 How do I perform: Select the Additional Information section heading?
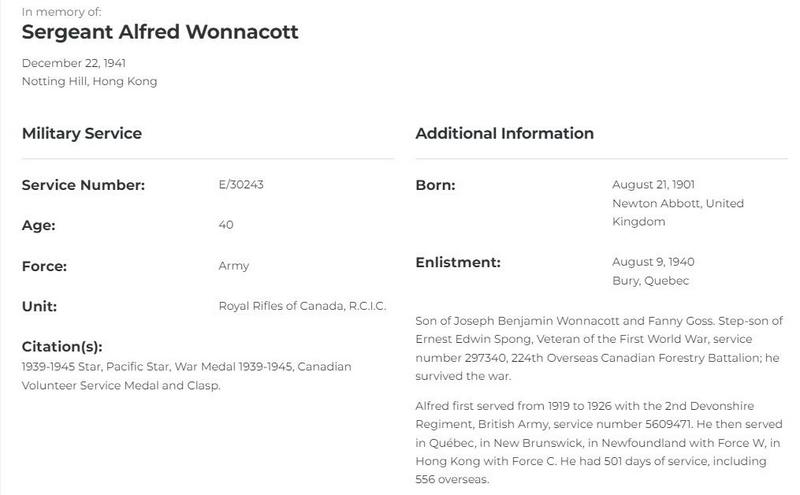tap(505, 133)
